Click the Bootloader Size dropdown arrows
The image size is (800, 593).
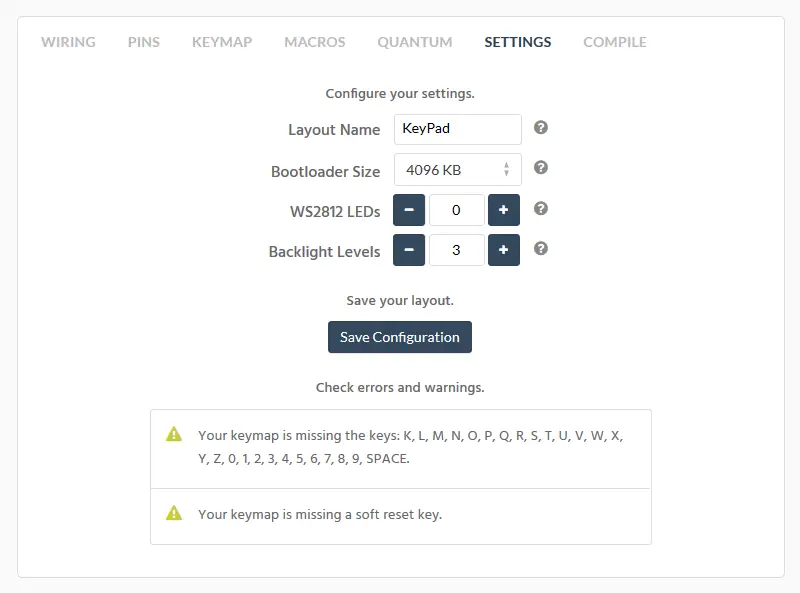pyautogui.click(x=506, y=169)
